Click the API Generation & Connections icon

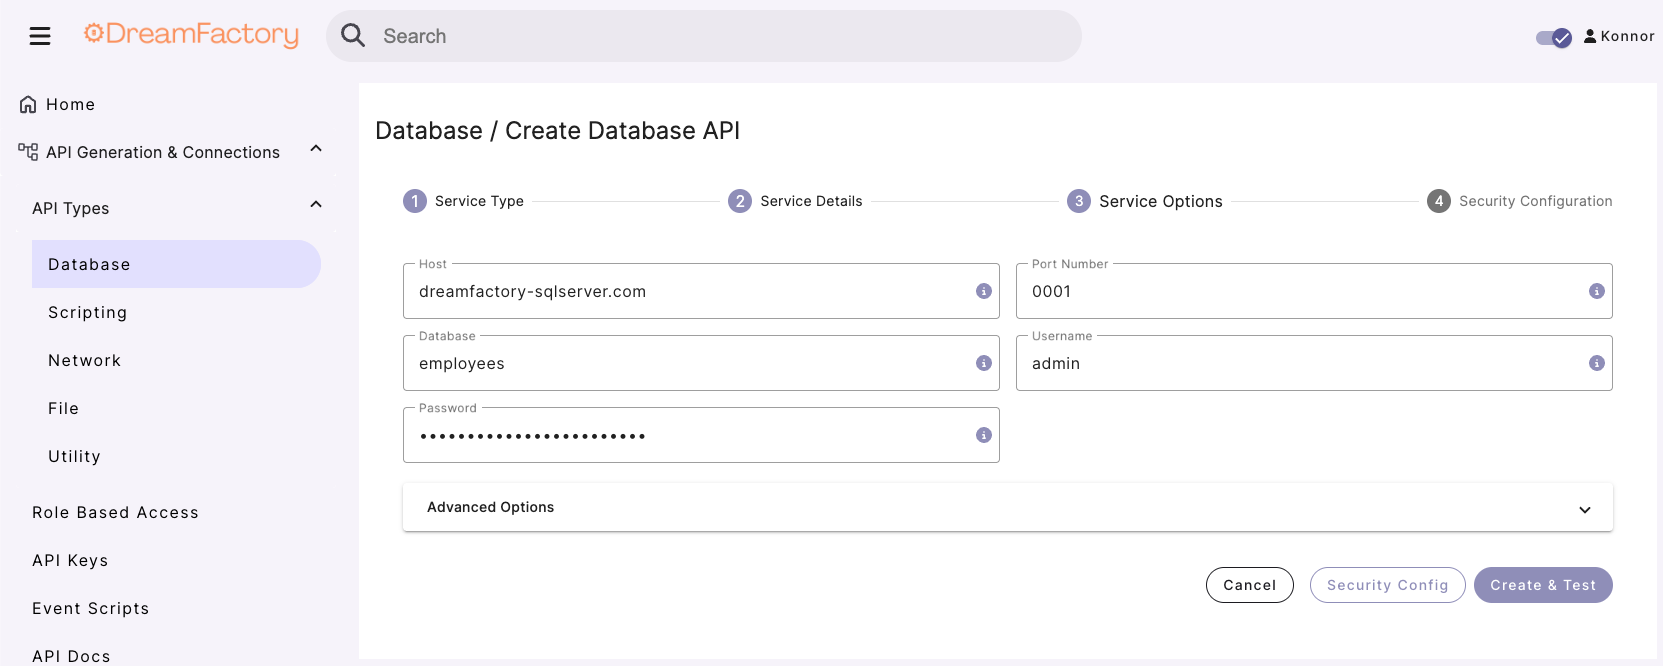(x=28, y=152)
